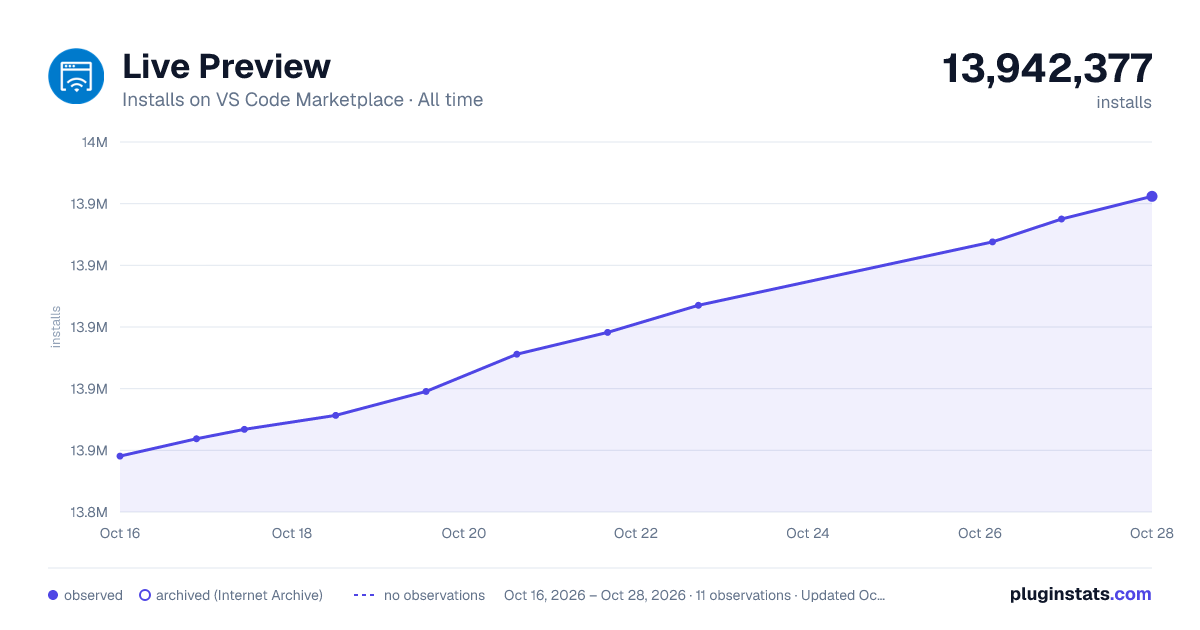Viewport: 1200px width, 630px height.
Task: Click the "Installs on VS Code Marketplace · All time" subtitle
Action: pos(302,100)
